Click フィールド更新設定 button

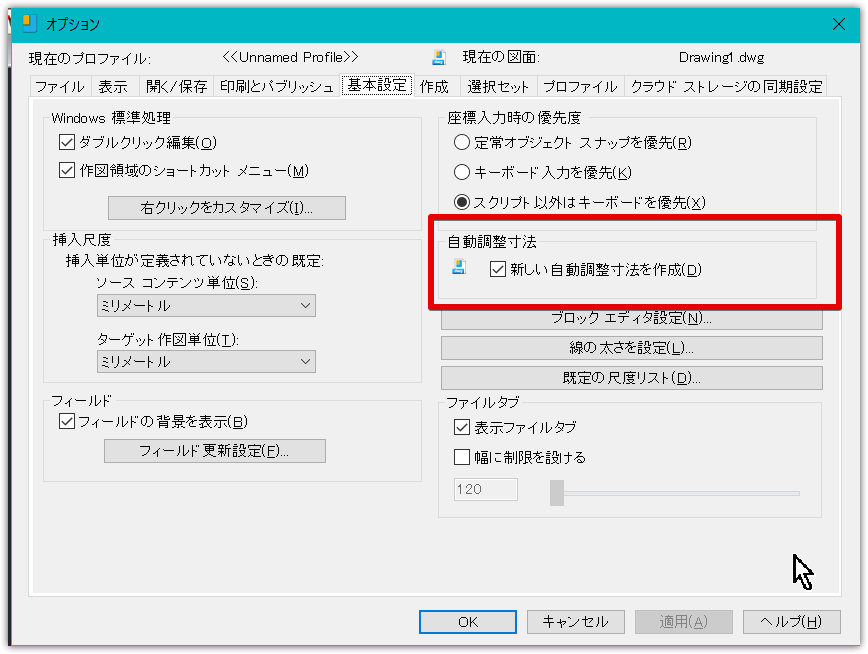point(215,451)
